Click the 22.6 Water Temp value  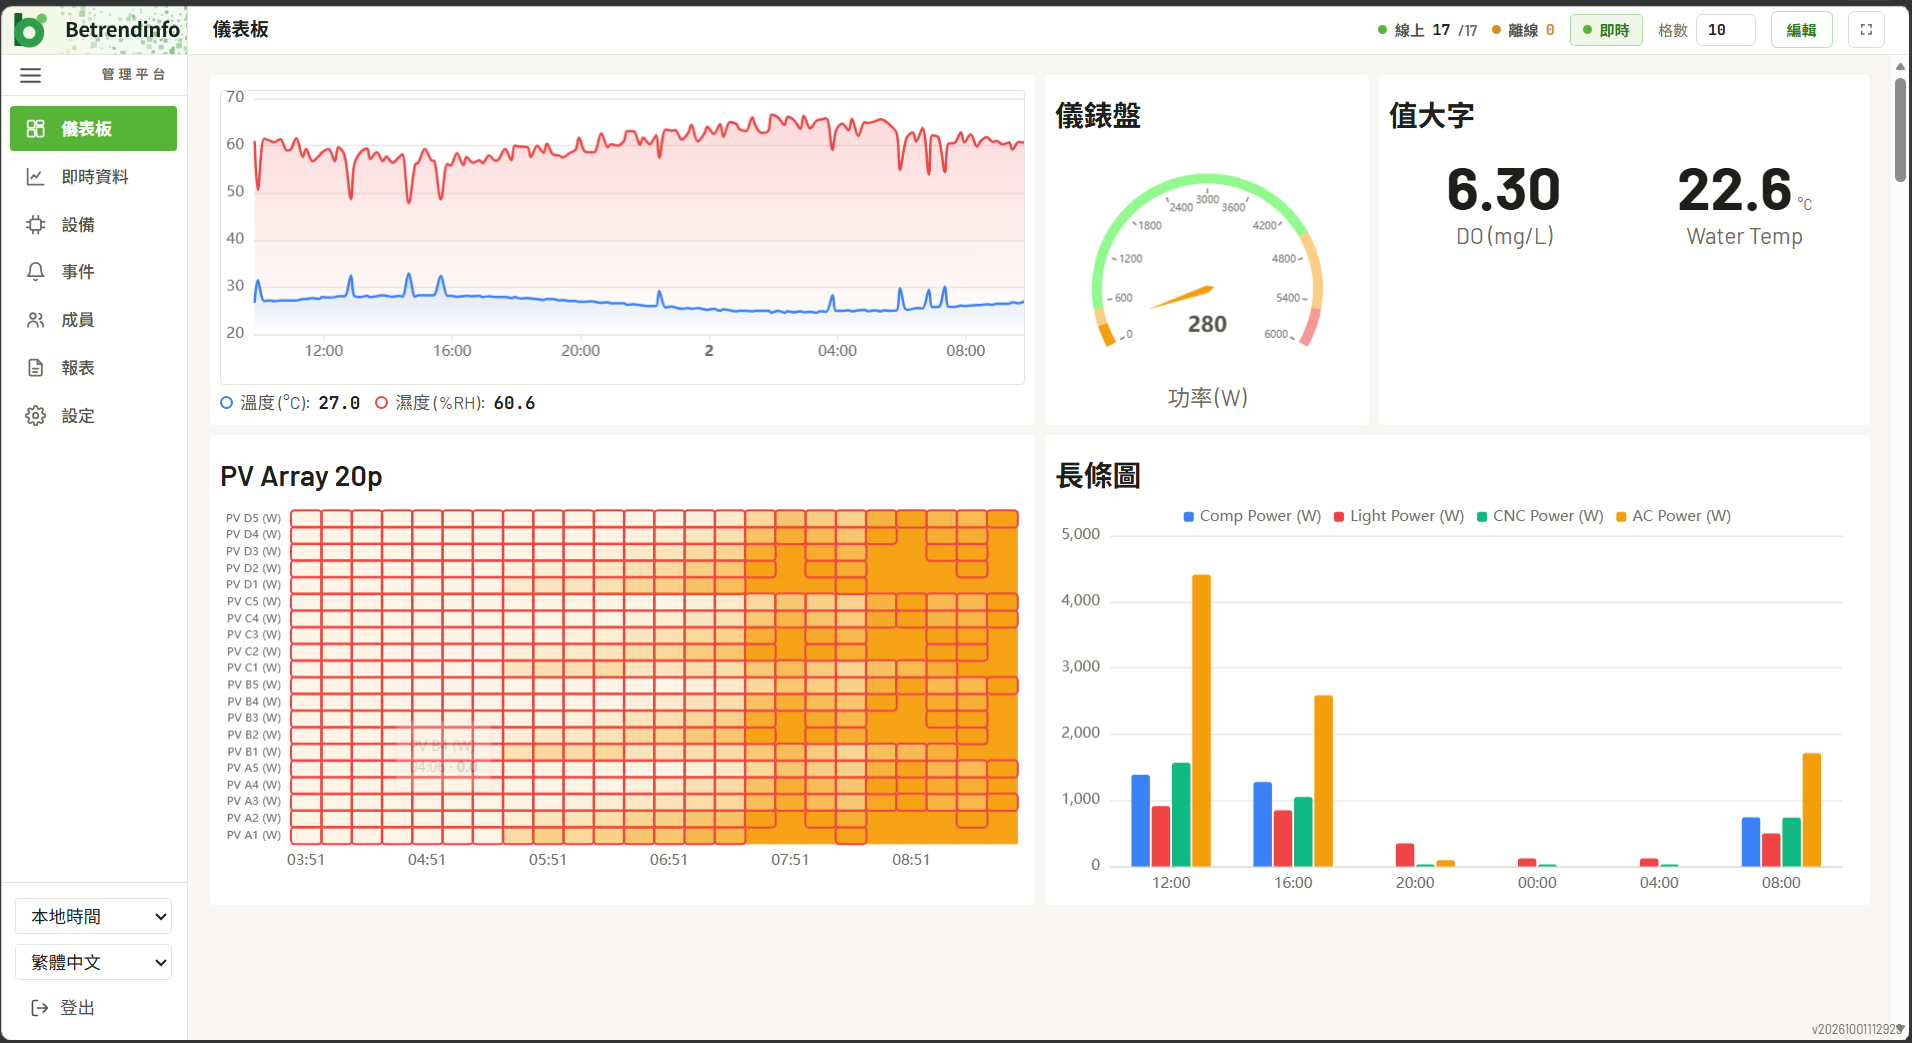pyautogui.click(x=1735, y=190)
